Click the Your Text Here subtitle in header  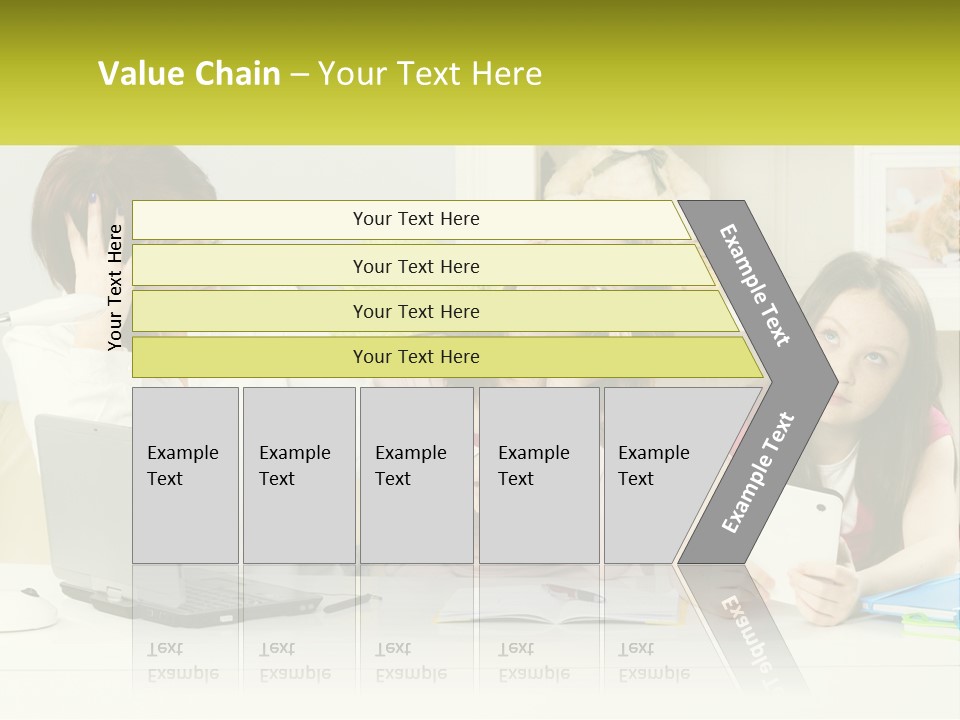[x=430, y=73]
